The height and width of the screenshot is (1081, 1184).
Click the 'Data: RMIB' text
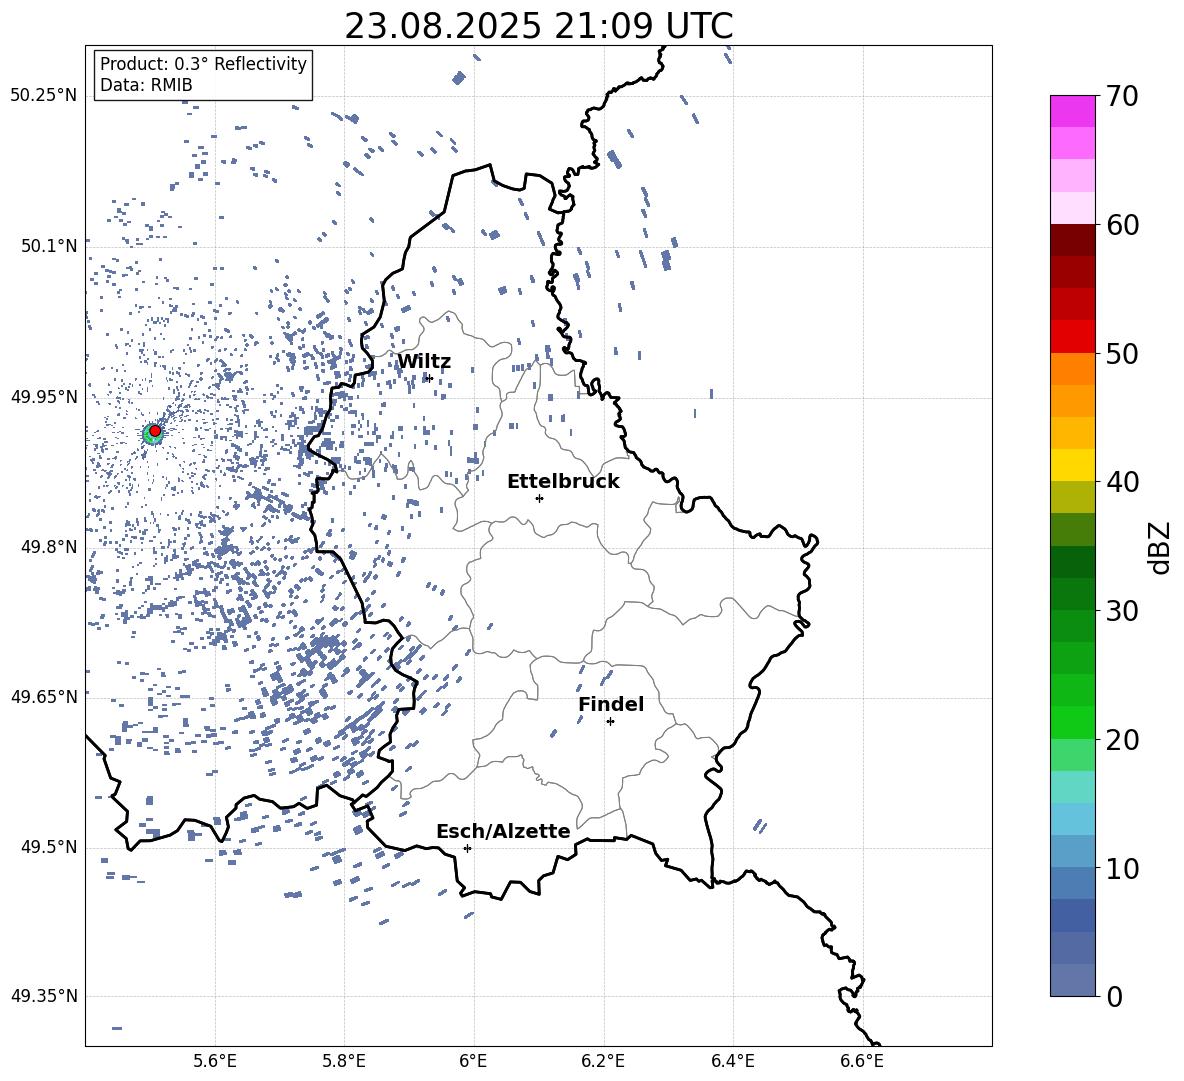coord(146,85)
